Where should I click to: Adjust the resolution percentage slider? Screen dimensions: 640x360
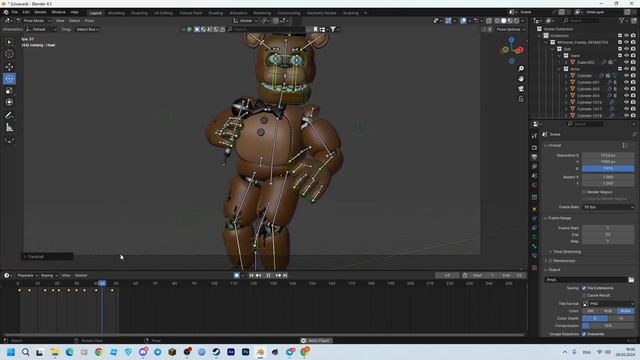[608, 169]
